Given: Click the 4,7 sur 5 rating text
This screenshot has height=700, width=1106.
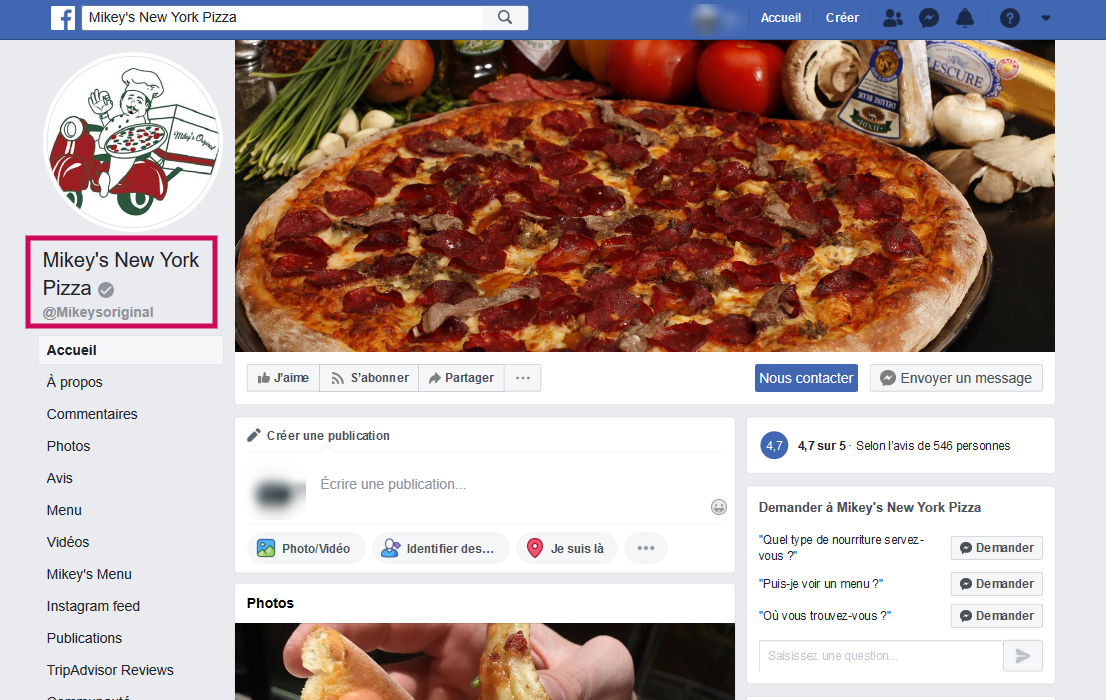Looking at the screenshot, I should click(x=822, y=445).
